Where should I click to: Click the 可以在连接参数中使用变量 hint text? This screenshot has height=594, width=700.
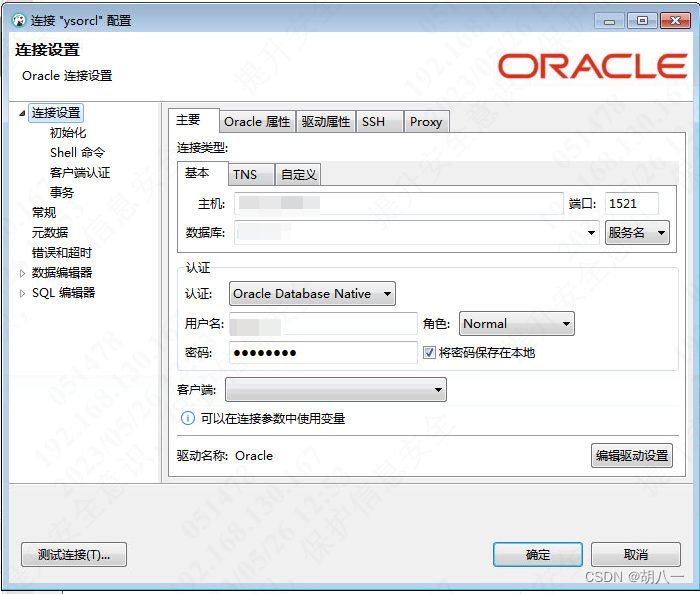tap(273, 419)
